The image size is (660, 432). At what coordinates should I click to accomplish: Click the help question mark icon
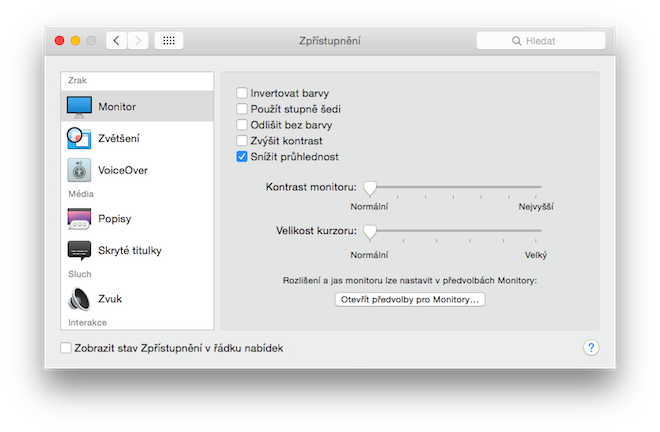click(590, 348)
